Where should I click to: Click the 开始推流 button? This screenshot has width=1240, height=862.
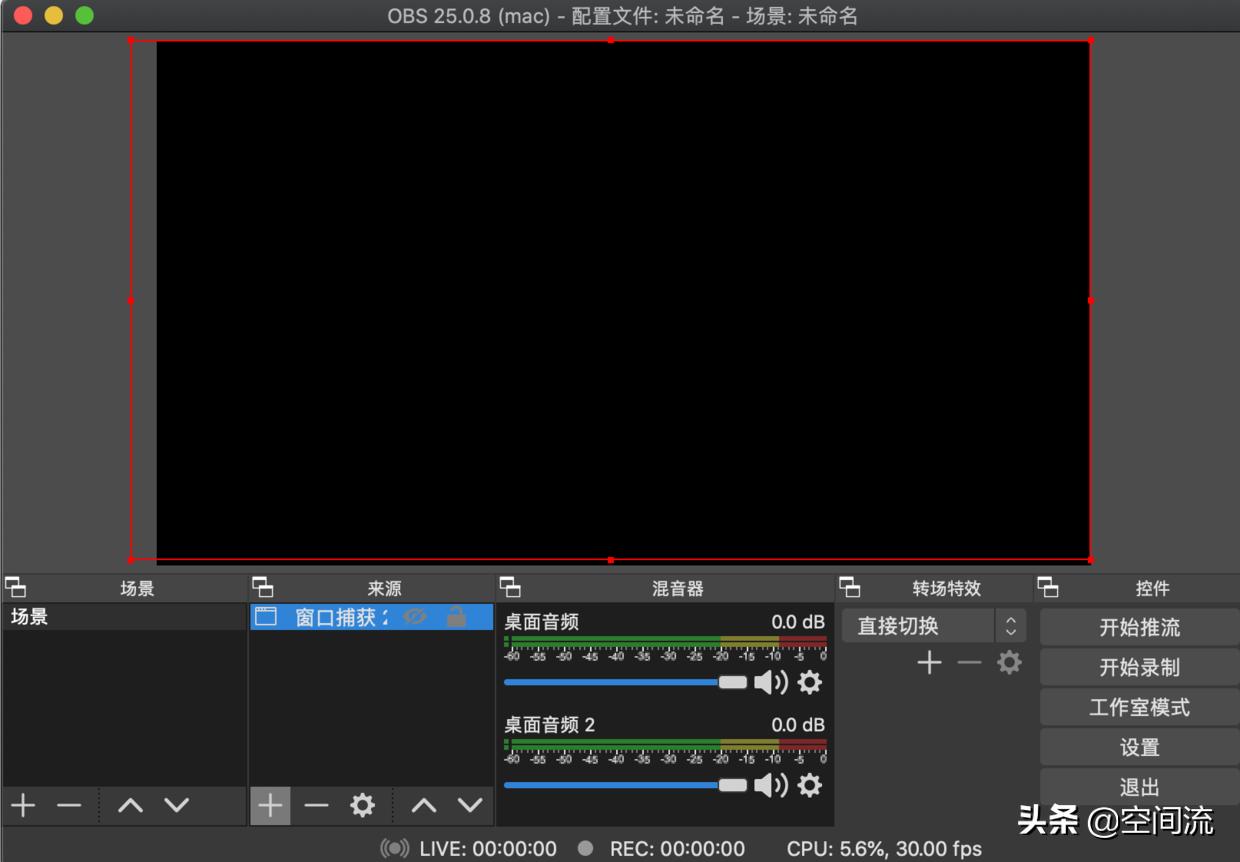pyautogui.click(x=1139, y=628)
